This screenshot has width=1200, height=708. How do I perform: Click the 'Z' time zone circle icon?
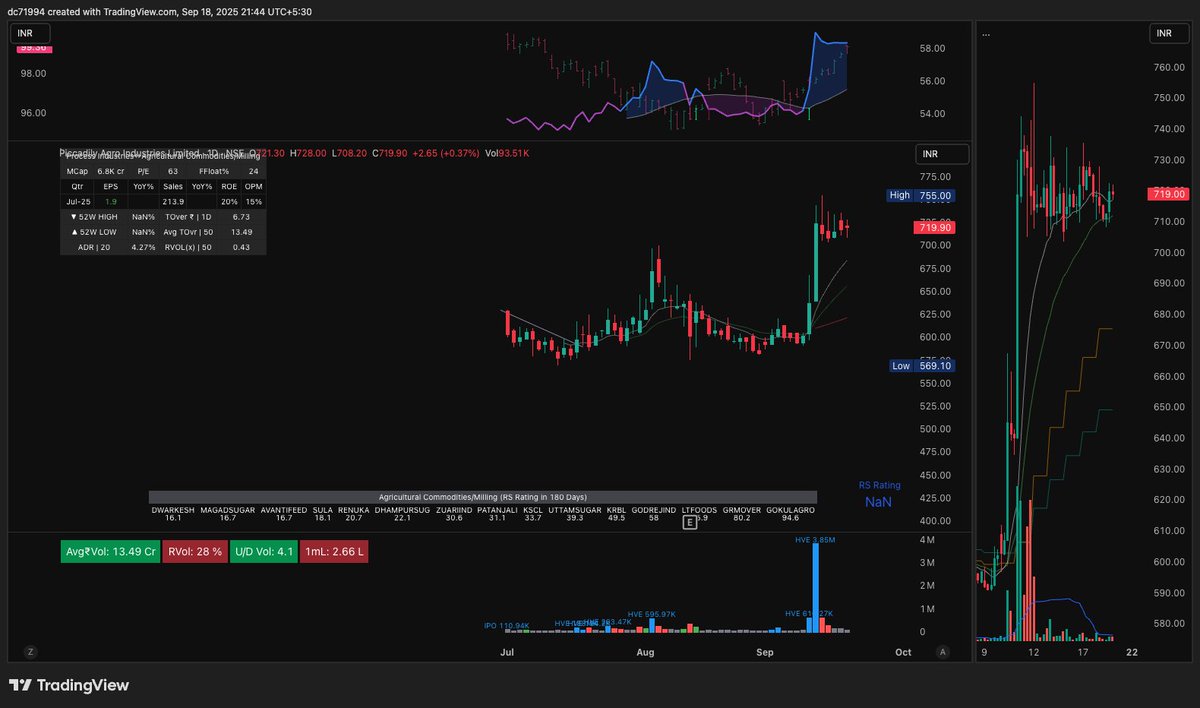point(30,651)
